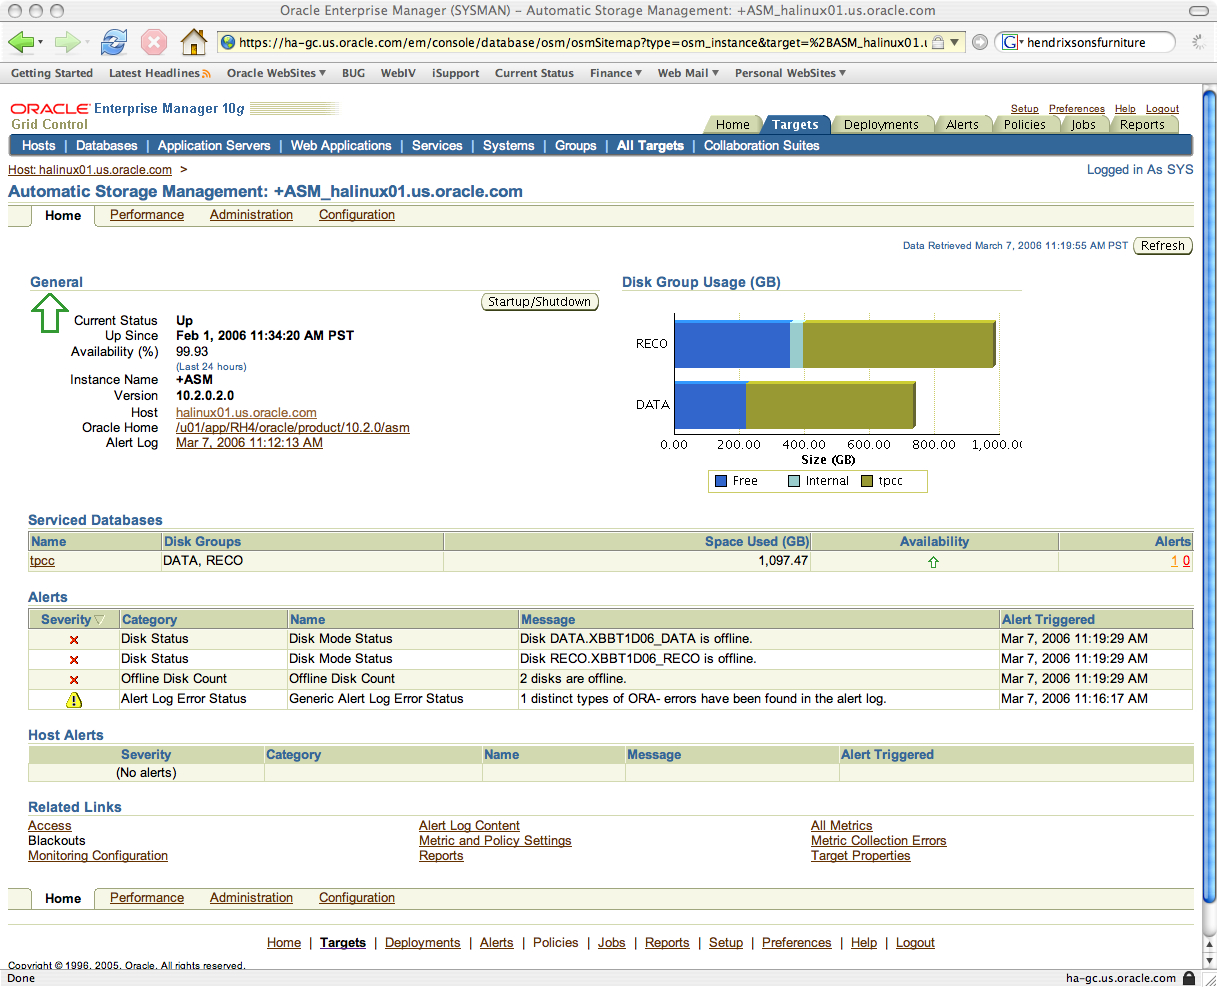The width and height of the screenshot is (1217, 987).
Task: Click the Startup/Shutdown button
Action: pyautogui.click(x=539, y=302)
